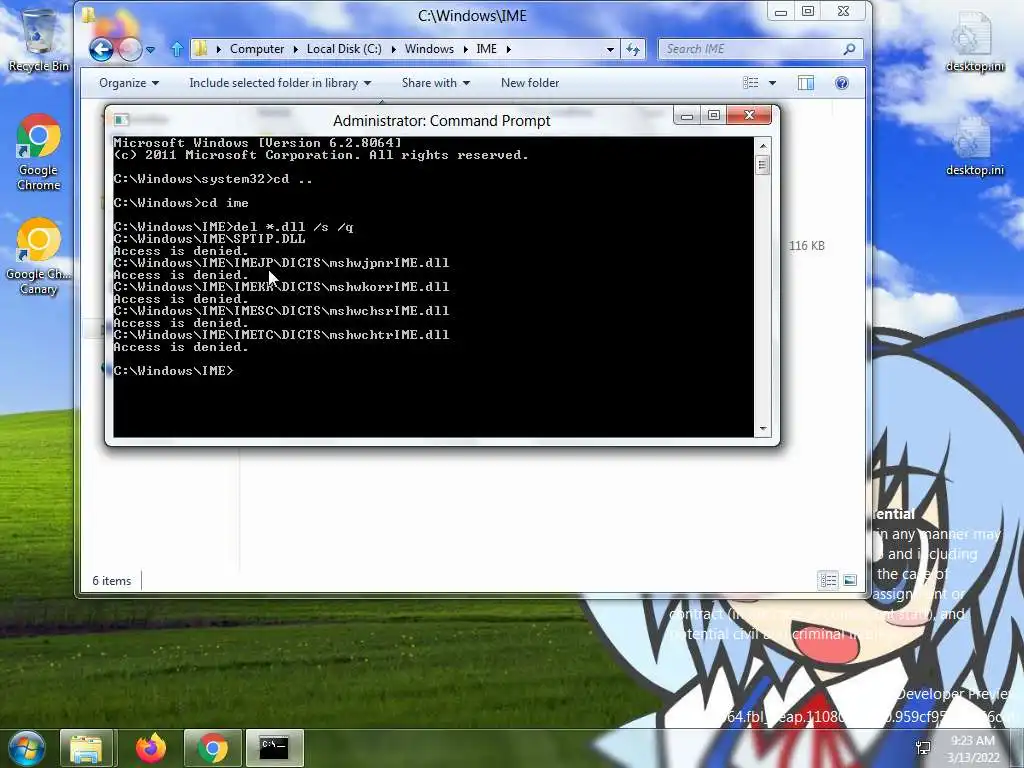Expand the arrow after the Computer breadcrumb
Image resolution: width=1024 pixels, height=768 pixels.
click(295, 49)
